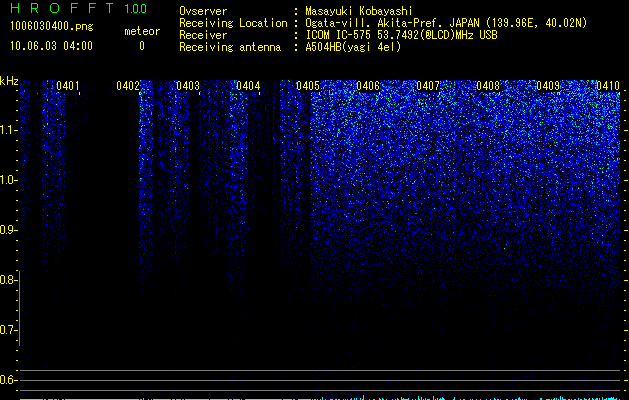The image size is (629, 400).
Task: Click the 0409 time marker
Action: click(548, 86)
